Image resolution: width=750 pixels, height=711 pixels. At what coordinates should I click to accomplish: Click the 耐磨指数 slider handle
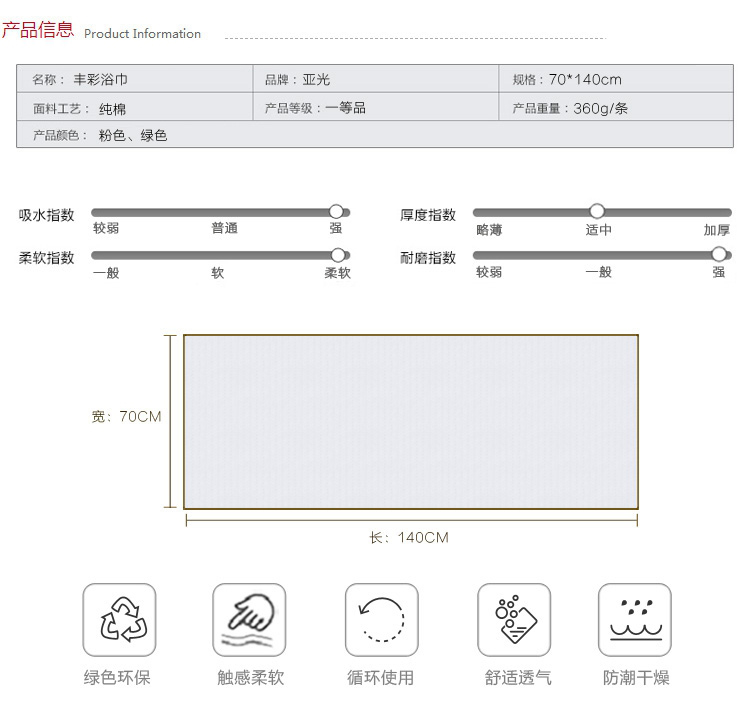[718, 254]
